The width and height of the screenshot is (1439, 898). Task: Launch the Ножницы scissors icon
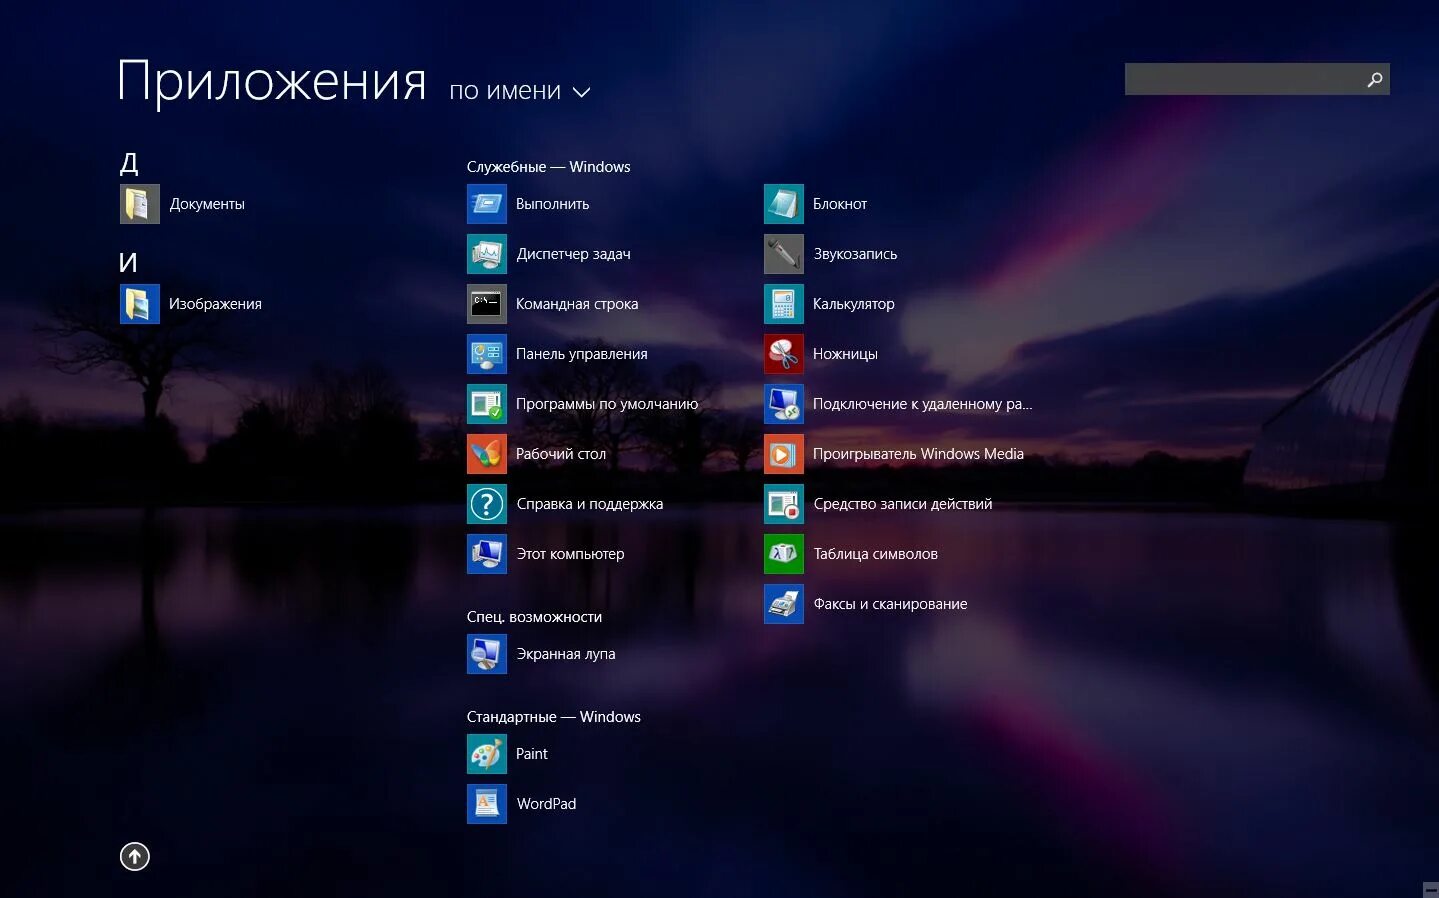pyautogui.click(x=784, y=354)
